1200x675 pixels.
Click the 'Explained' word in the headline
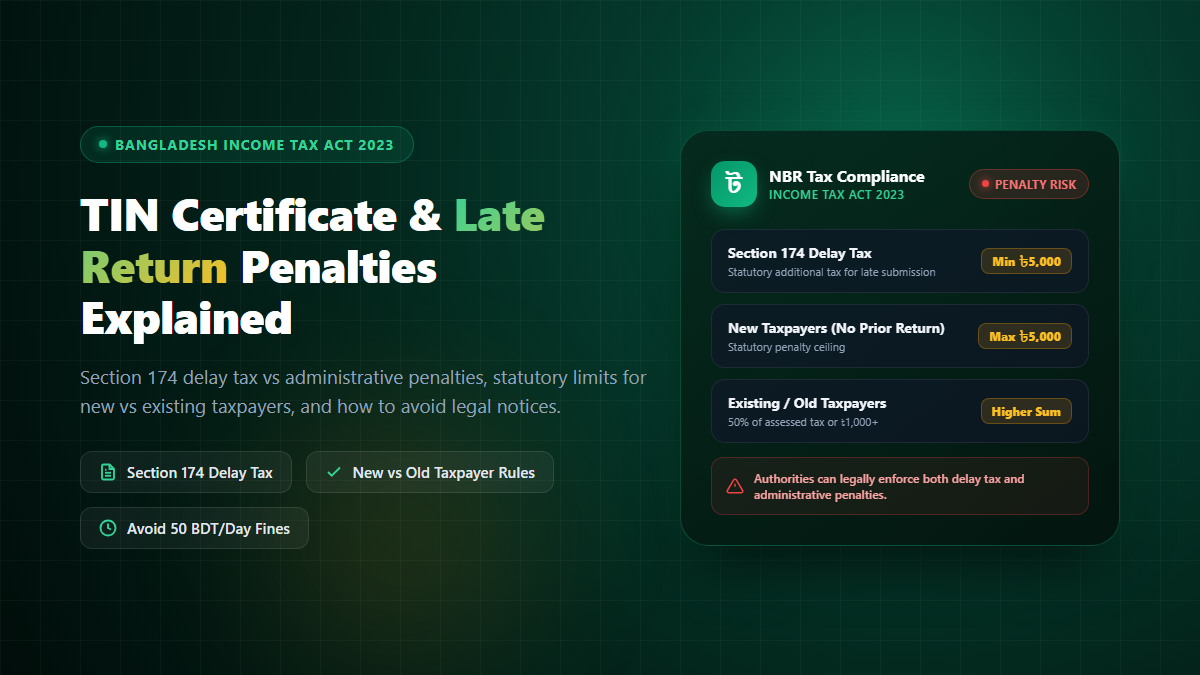tap(186, 319)
